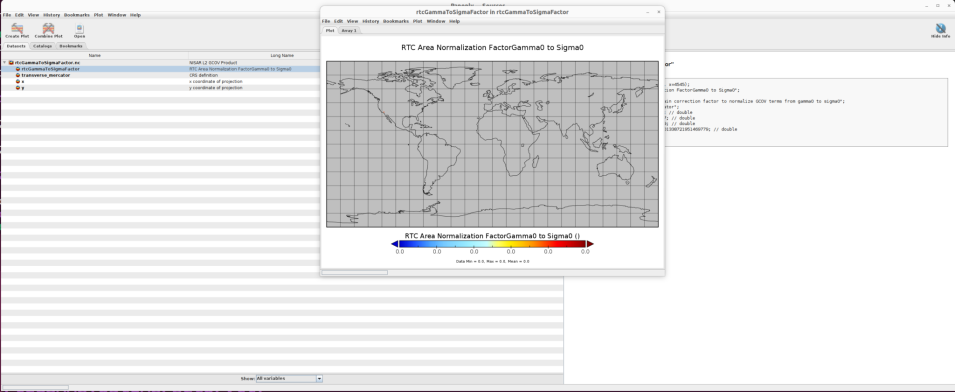Select the rtcGammaToSigmaFactor variable row
The width and height of the screenshot is (955, 392).
(161, 69)
